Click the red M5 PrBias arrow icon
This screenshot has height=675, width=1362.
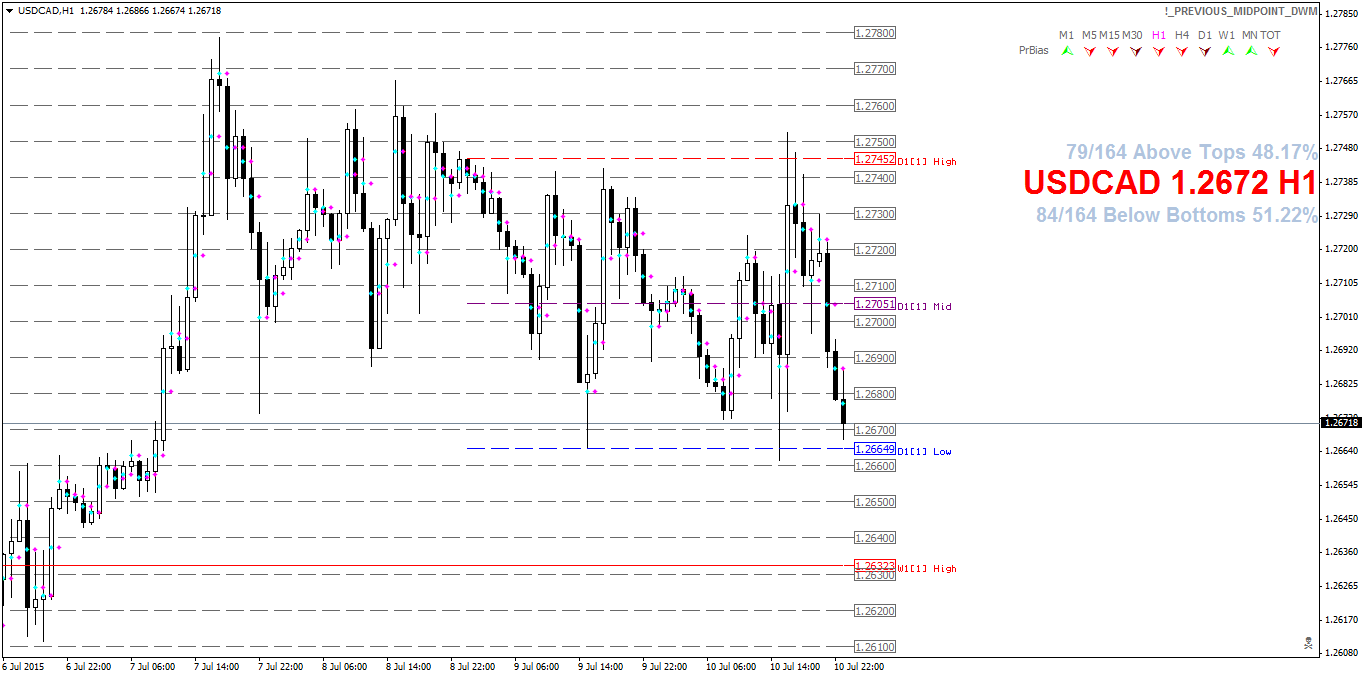click(1090, 51)
